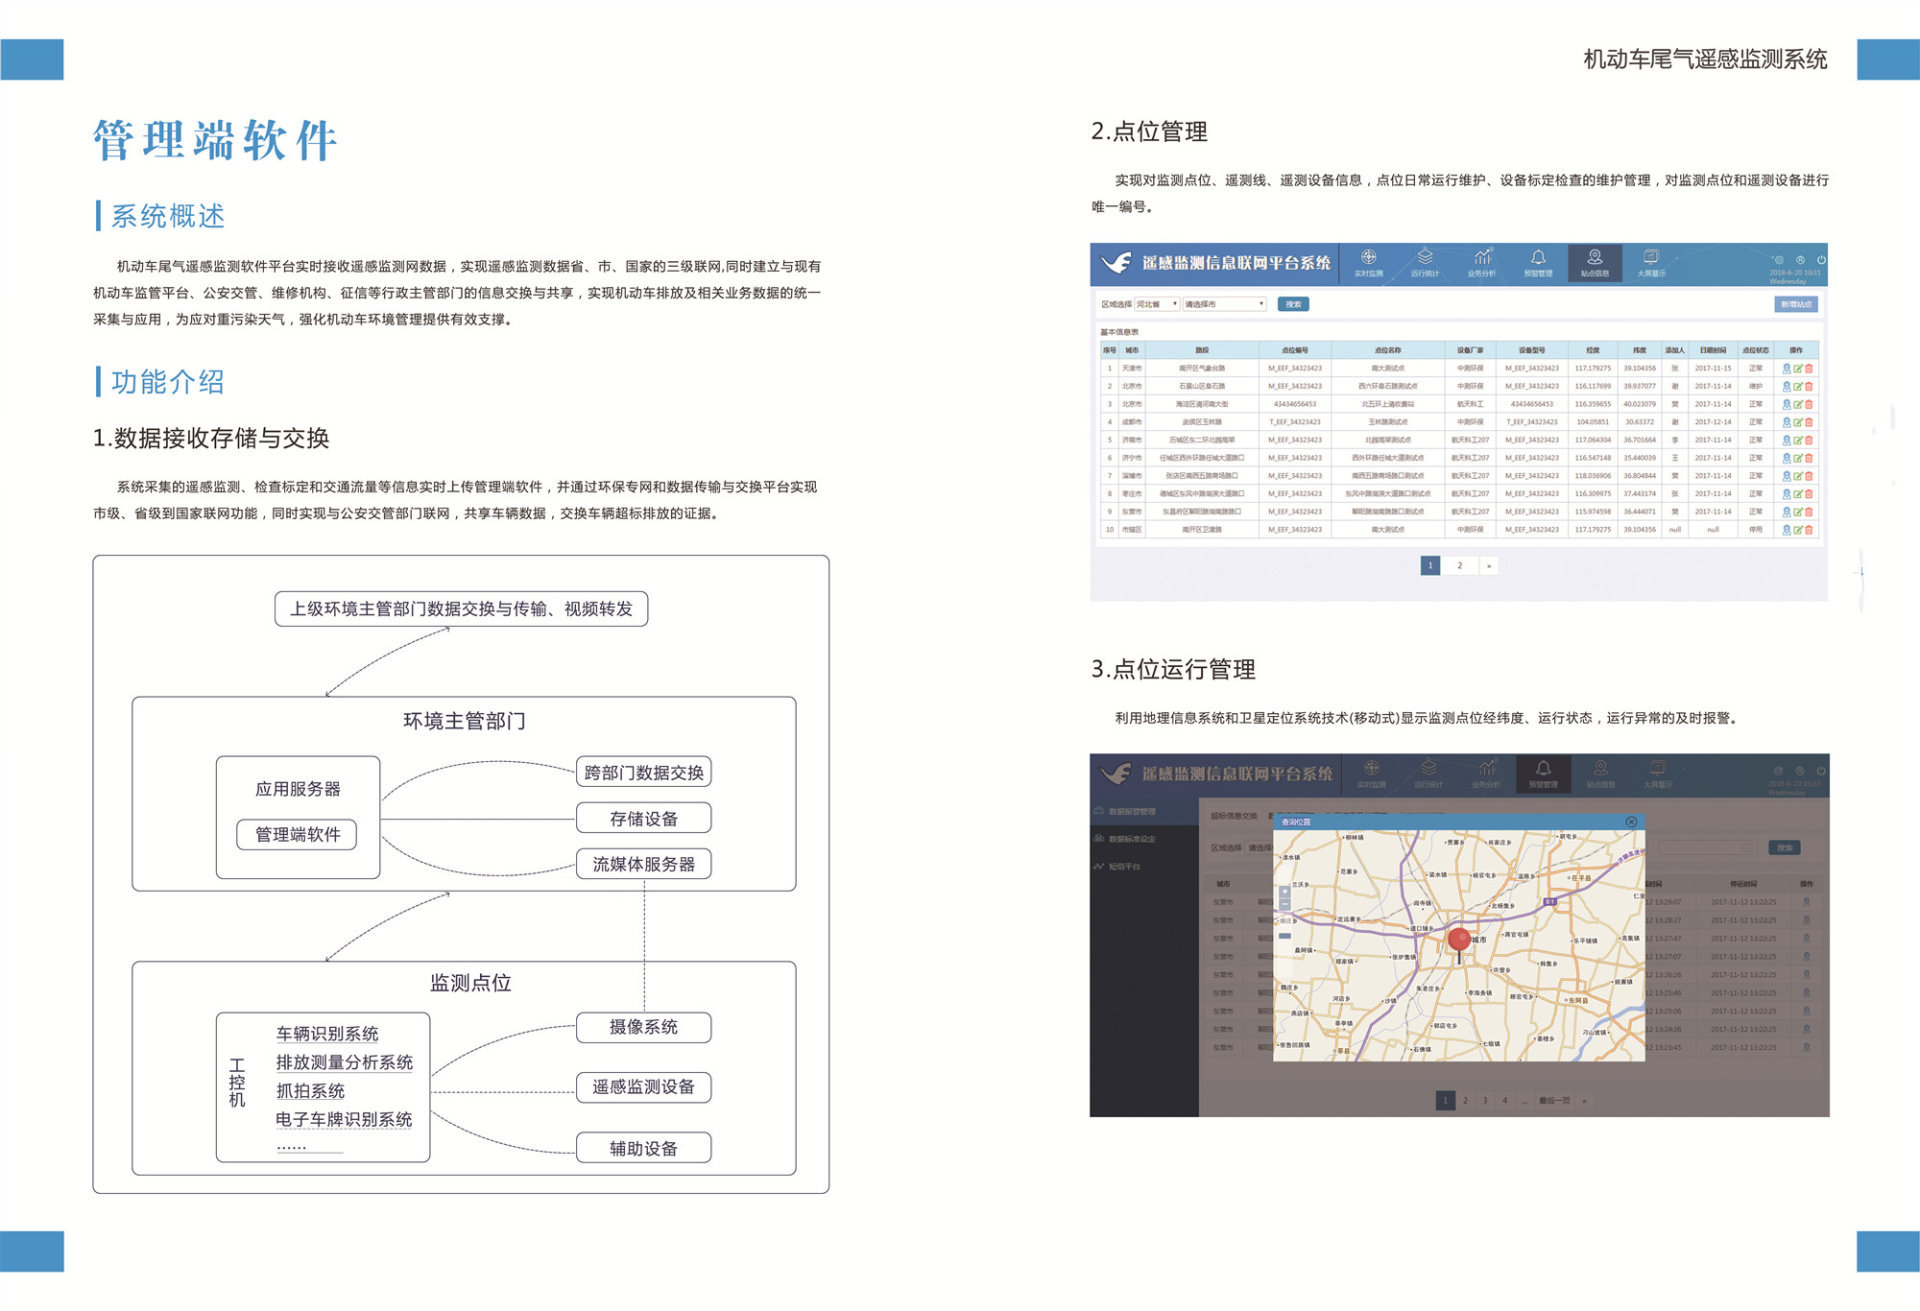Image resolution: width=1920 pixels, height=1311 pixels.
Task: Click the 新增站点 button
Action: pos(1795,304)
